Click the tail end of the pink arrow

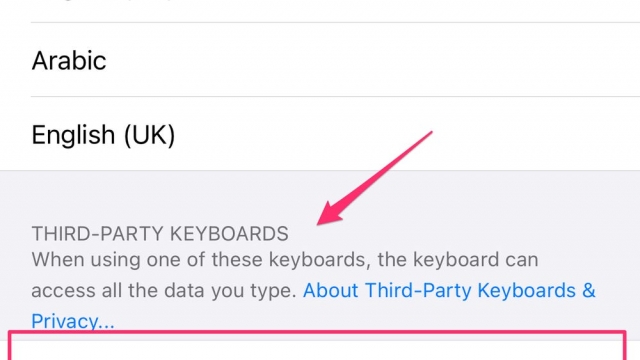pyautogui.click(x=429, y=134)
